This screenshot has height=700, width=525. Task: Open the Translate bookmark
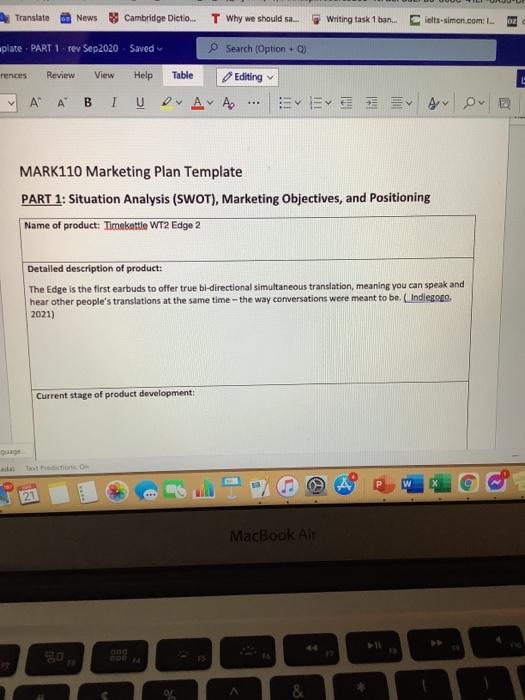coord(26,18)
